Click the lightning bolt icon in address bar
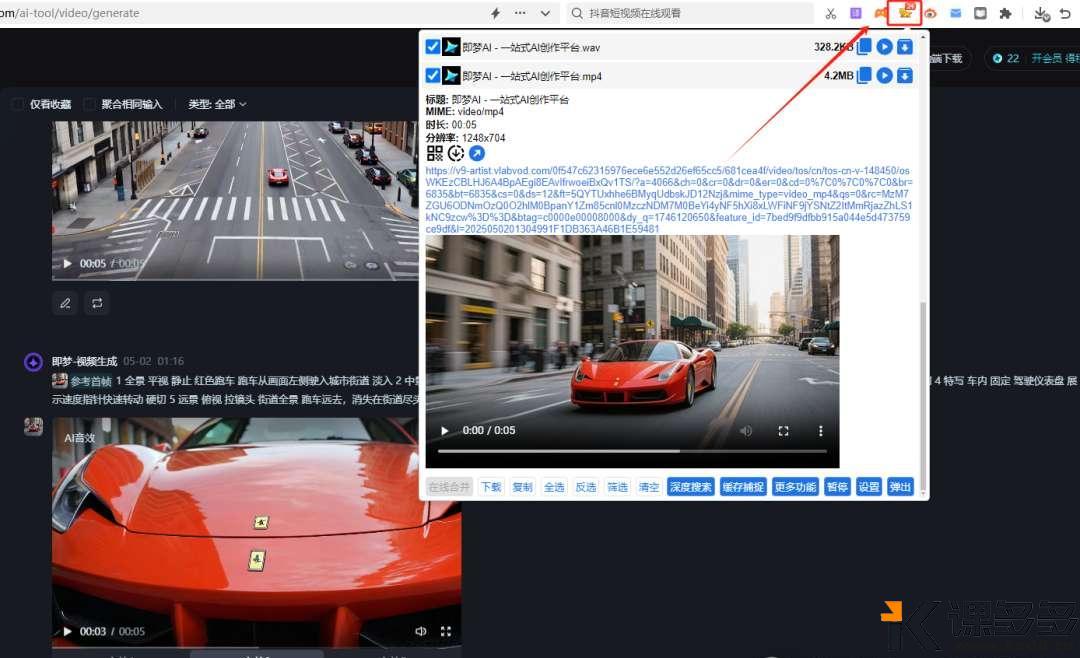The image size is (1080, 658). coord(495,13)
